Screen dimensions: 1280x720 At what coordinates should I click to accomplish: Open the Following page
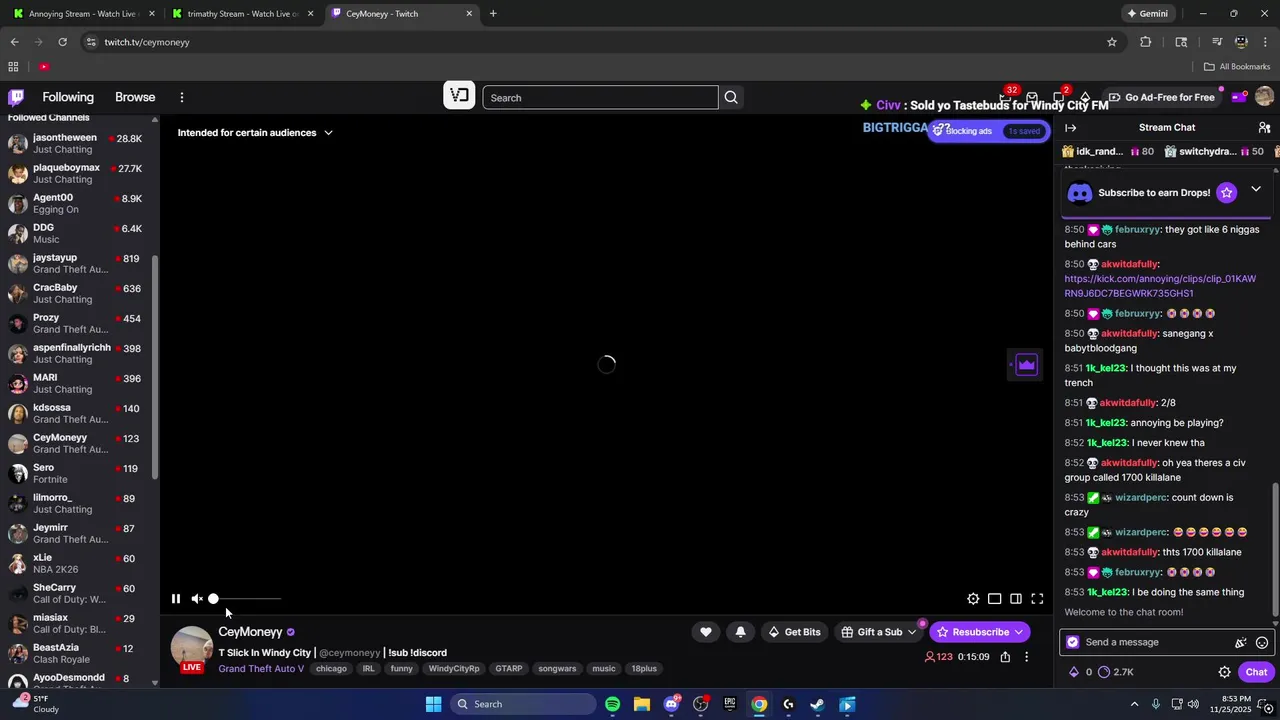(68, 97)
